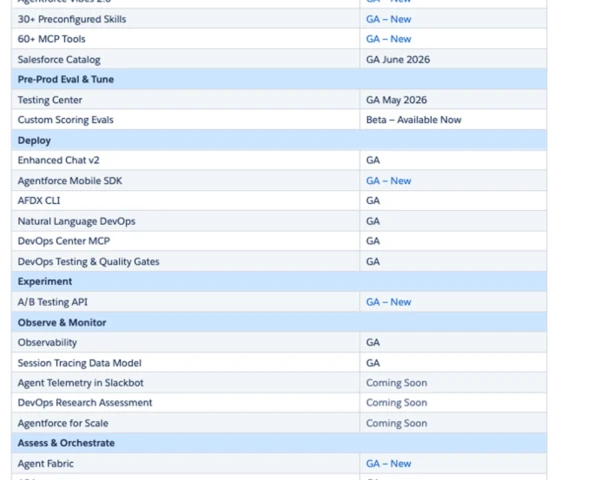Select the 'DevOps Center MCP' cell

pyautogui.click(x=186, y=241)
